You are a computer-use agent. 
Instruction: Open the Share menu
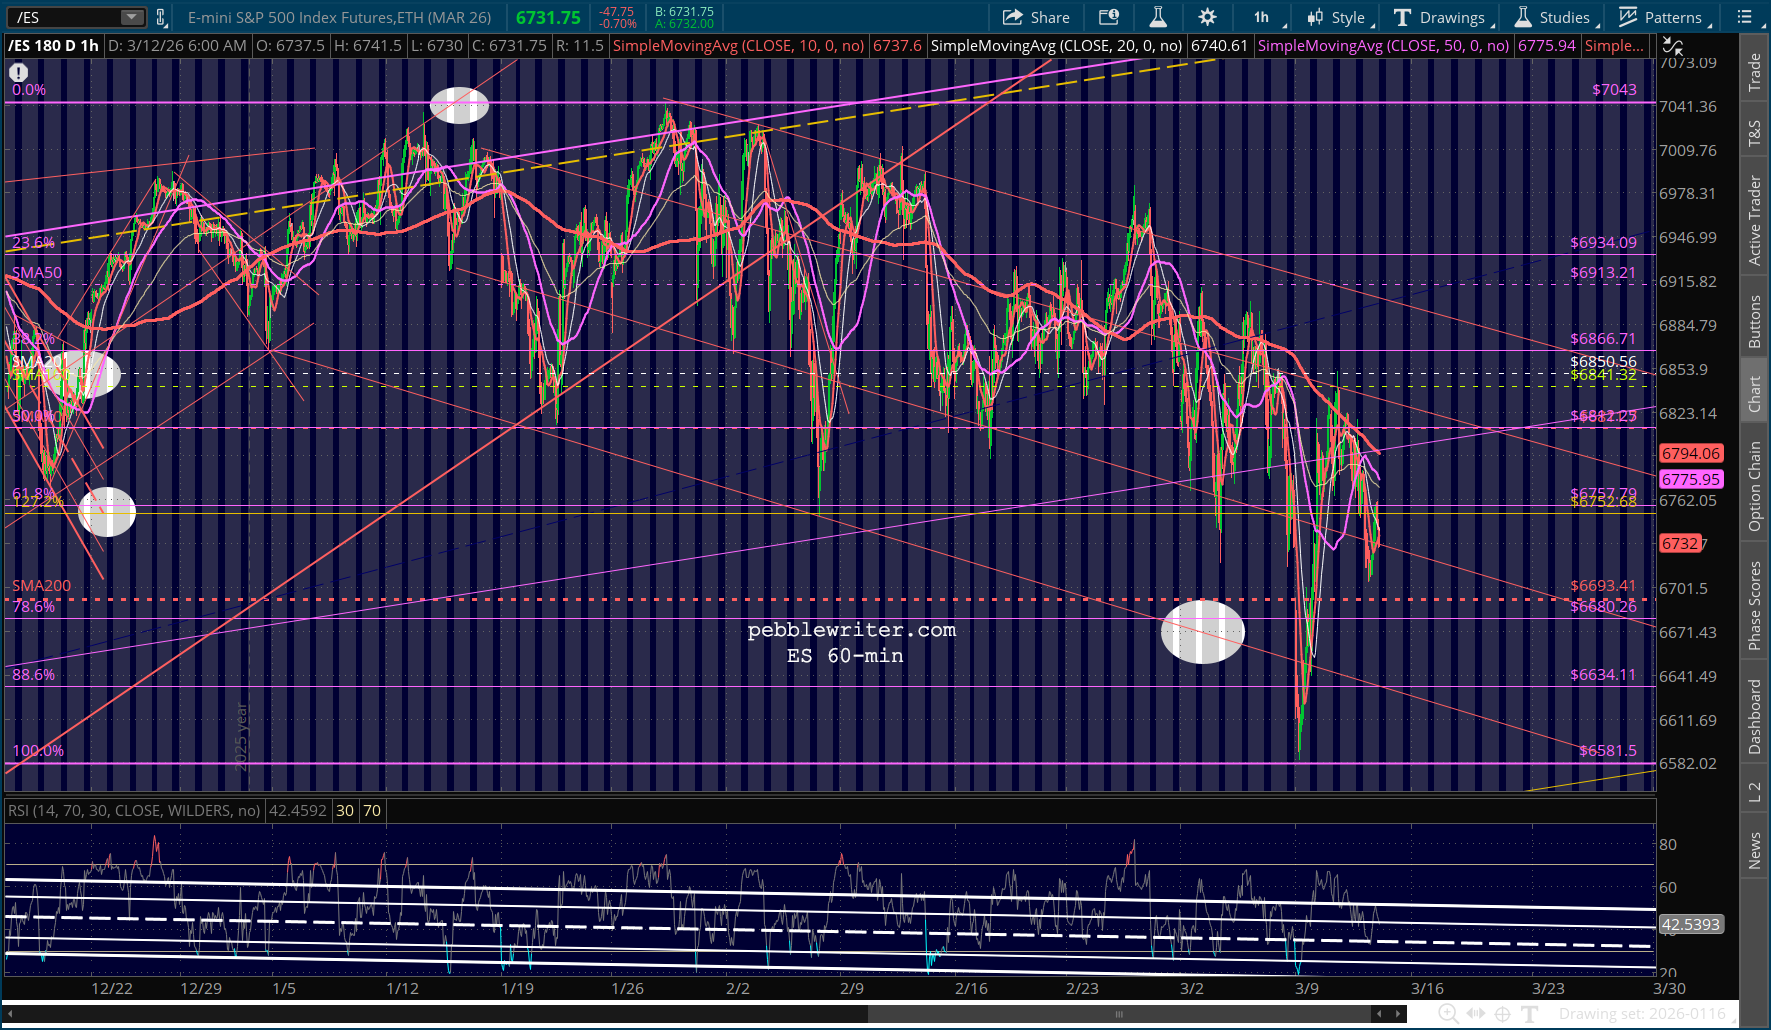click(x=1036, y=17)
